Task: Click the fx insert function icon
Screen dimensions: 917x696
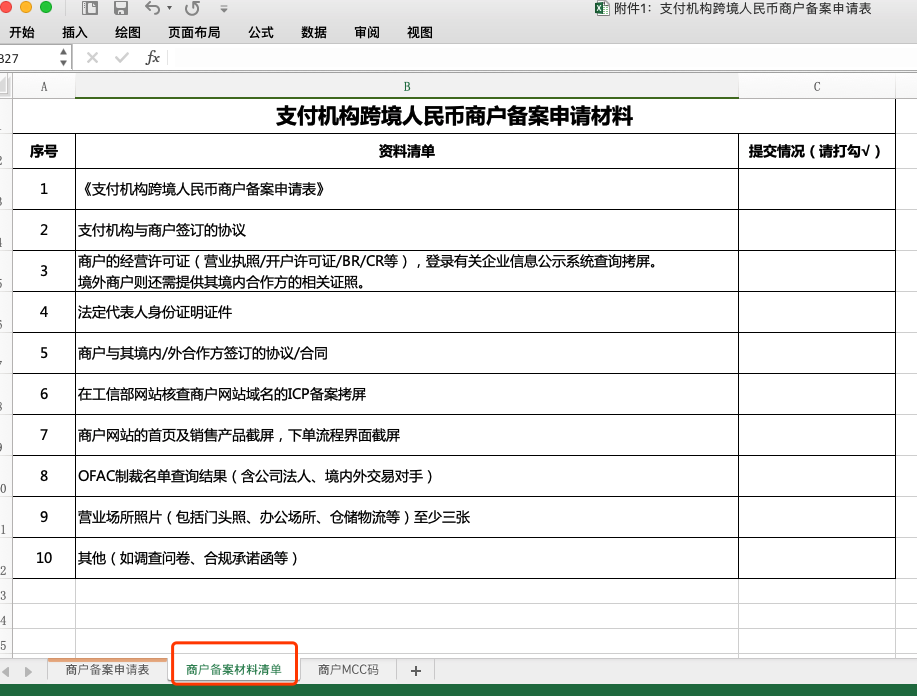Action: [153, 58]
